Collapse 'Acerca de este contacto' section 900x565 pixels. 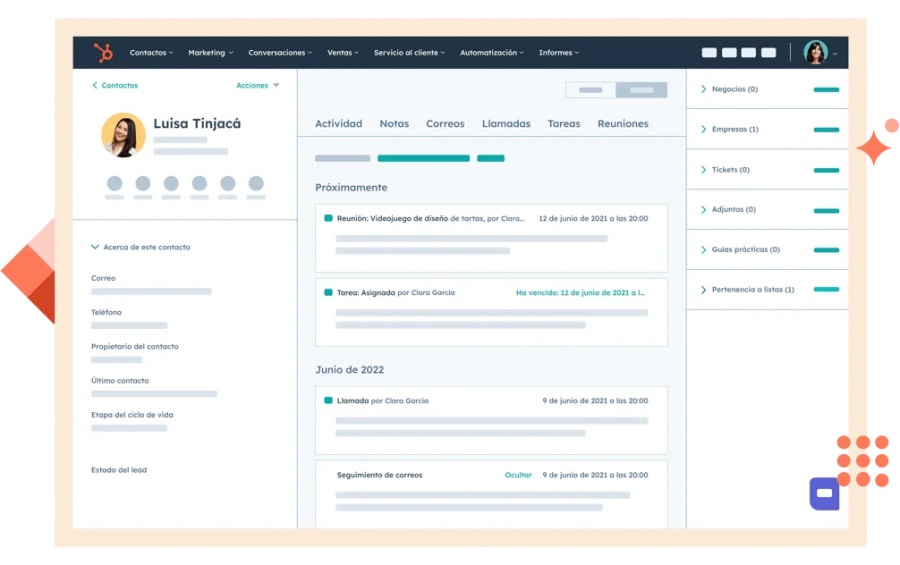(x=95, y=247)
